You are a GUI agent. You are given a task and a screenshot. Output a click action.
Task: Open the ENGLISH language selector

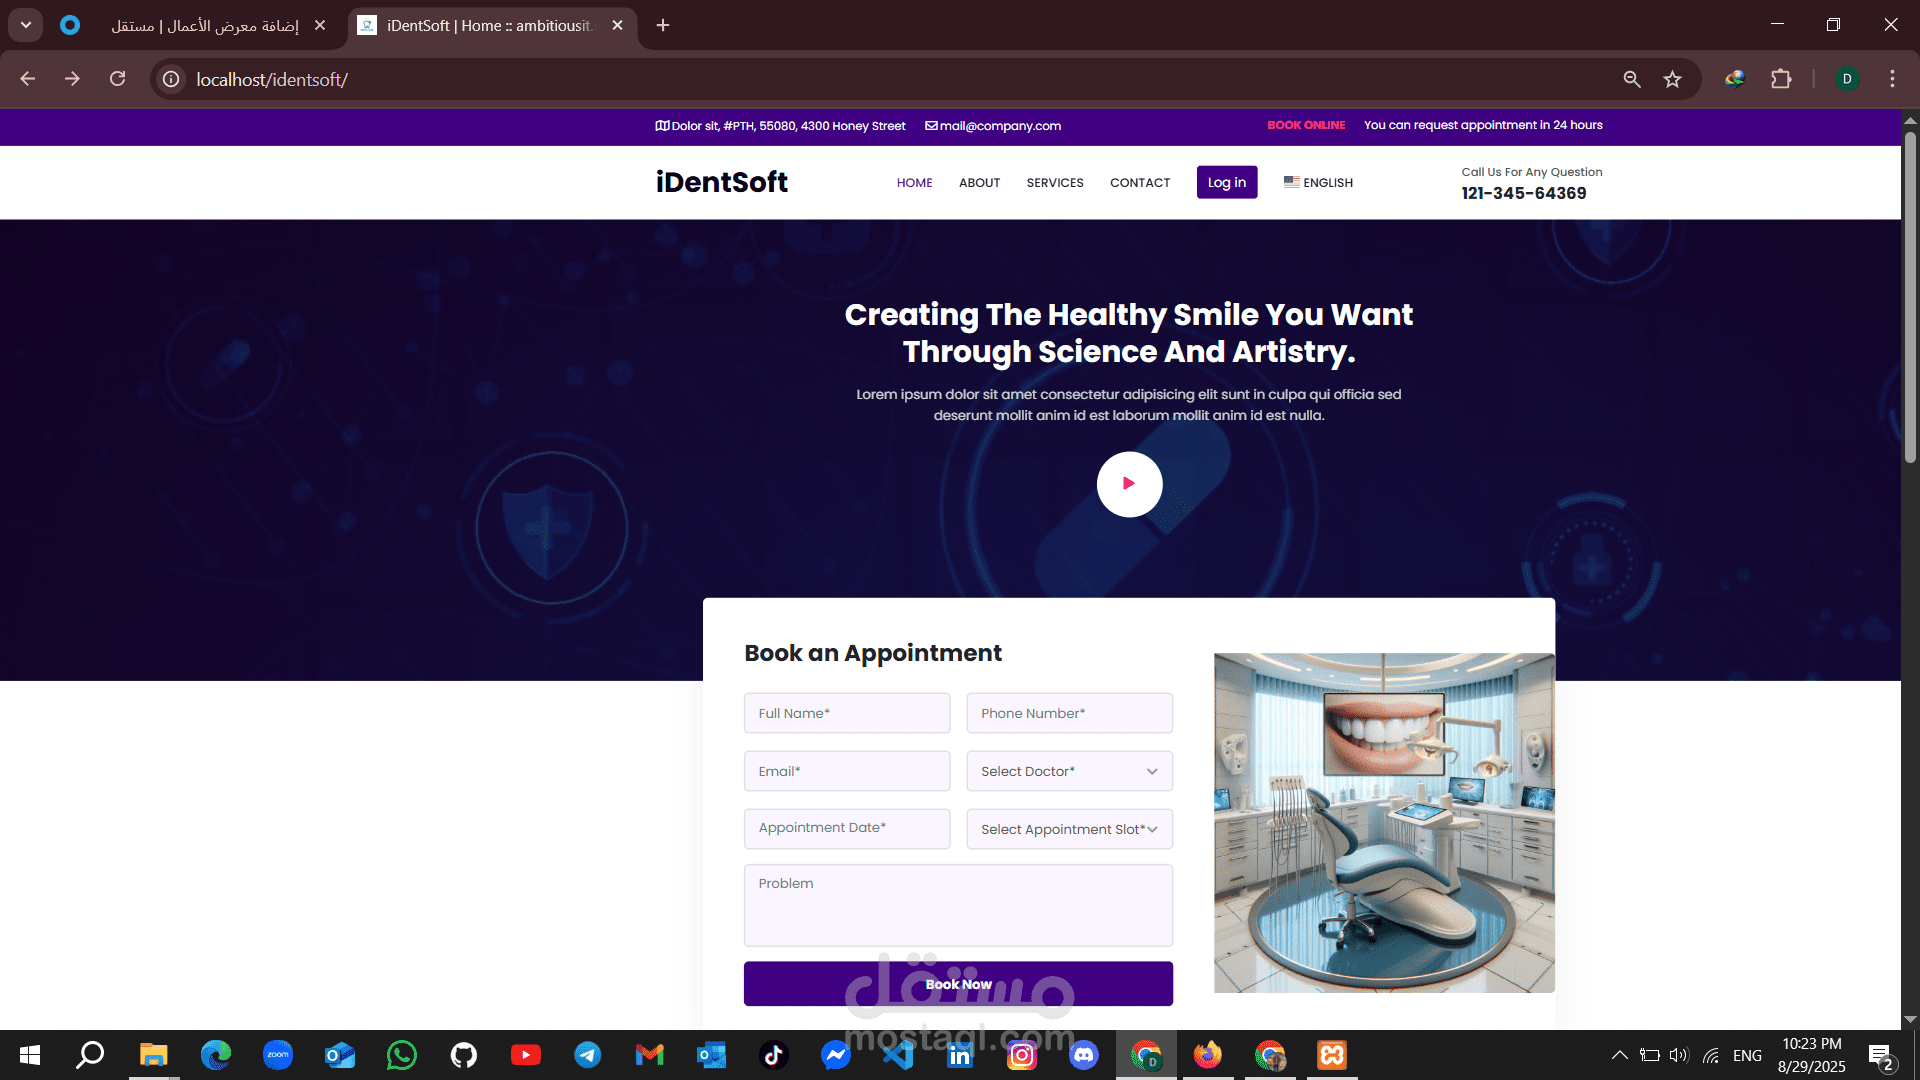point(1318,183)
